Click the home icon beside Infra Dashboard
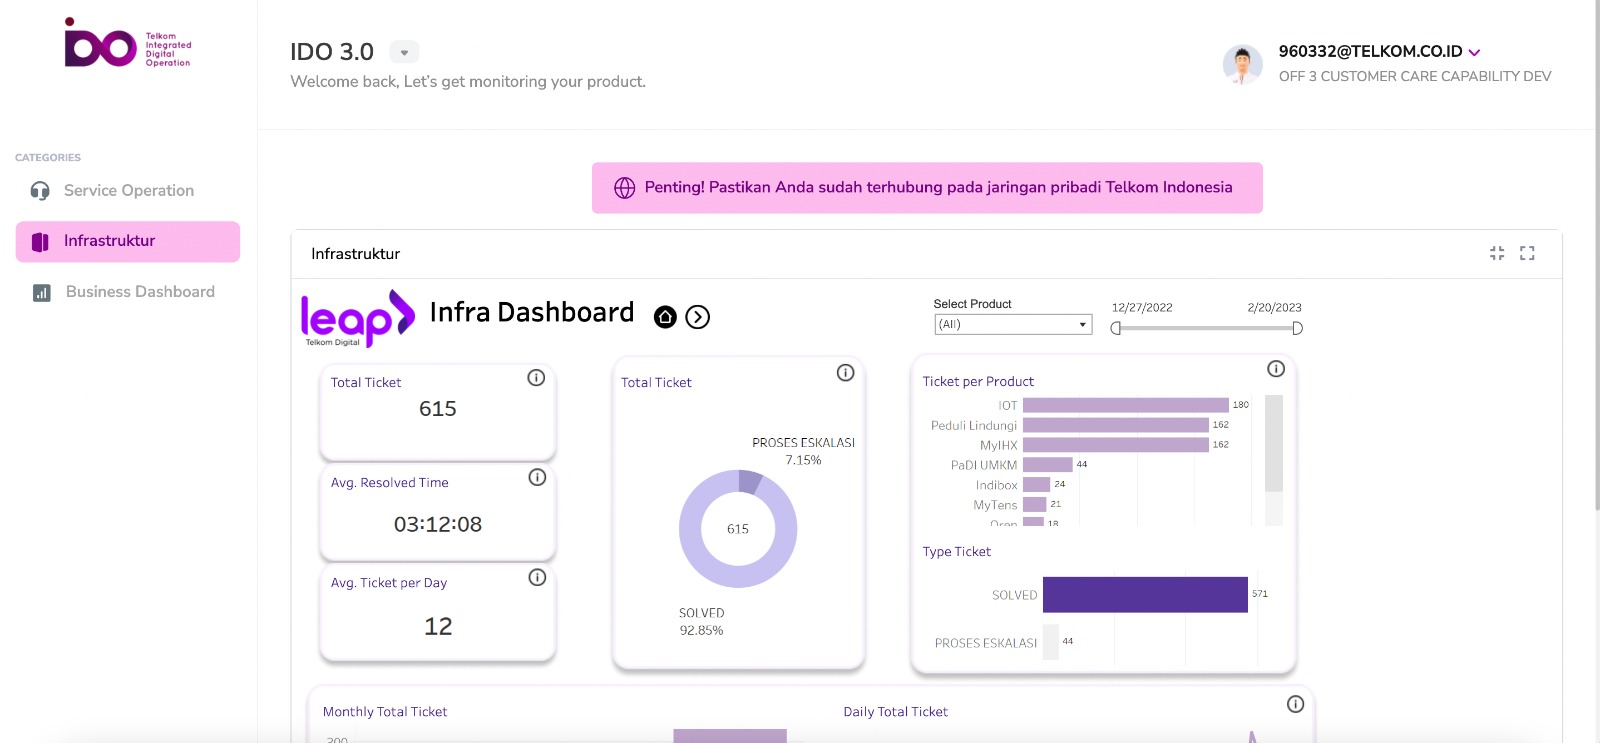 point(665,317)
